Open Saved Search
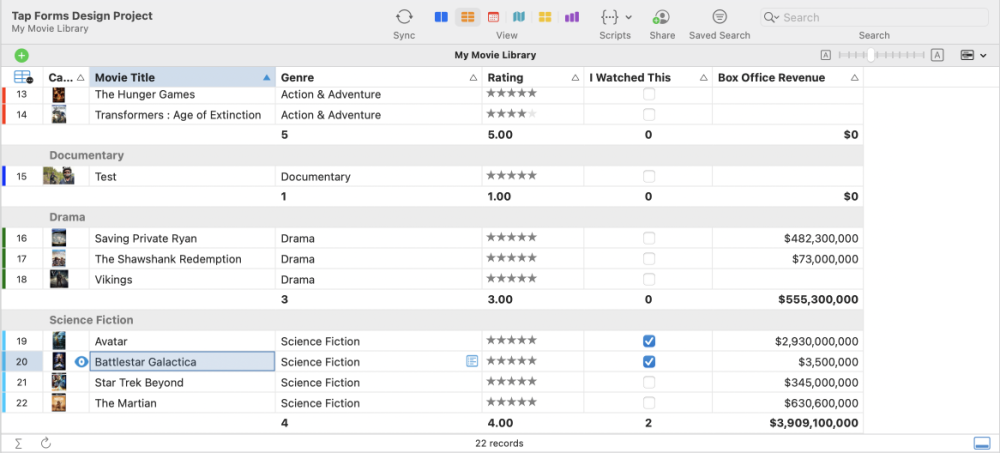The height and width of the screenshot is (453, 1000). click(719, 17)
